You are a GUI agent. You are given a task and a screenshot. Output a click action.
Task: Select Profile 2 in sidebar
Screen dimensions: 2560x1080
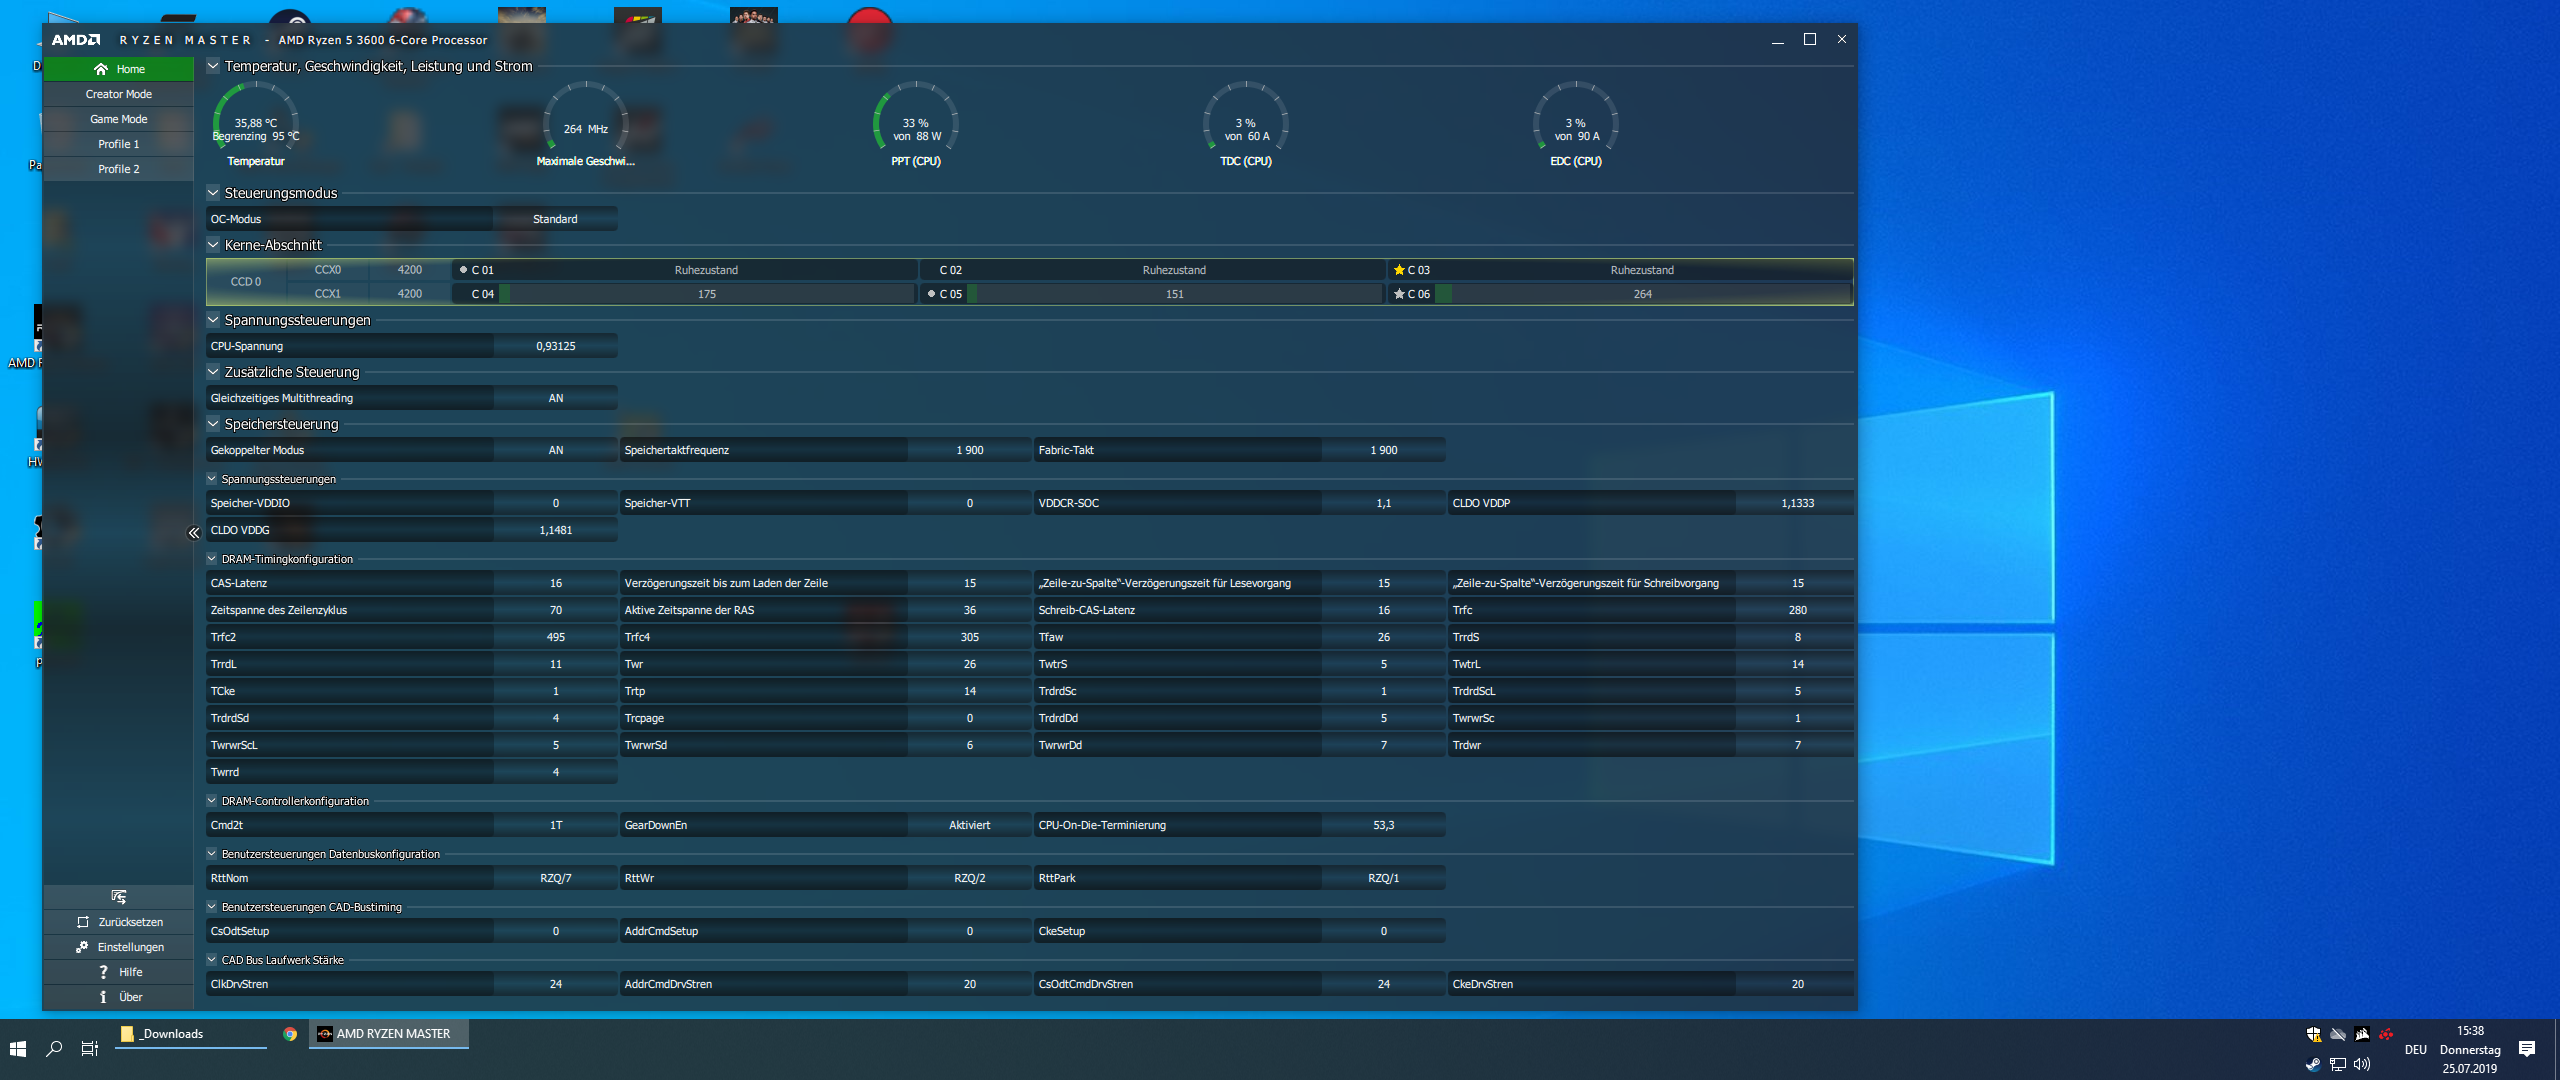tap(118, 169)
